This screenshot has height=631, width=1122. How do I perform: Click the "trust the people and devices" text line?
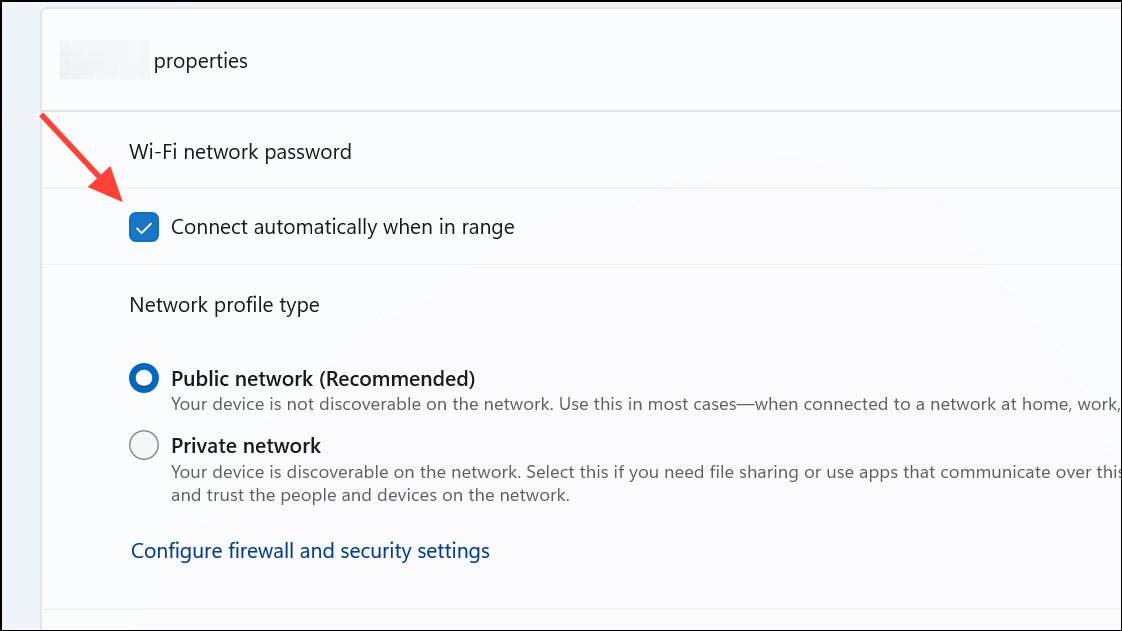370,495
